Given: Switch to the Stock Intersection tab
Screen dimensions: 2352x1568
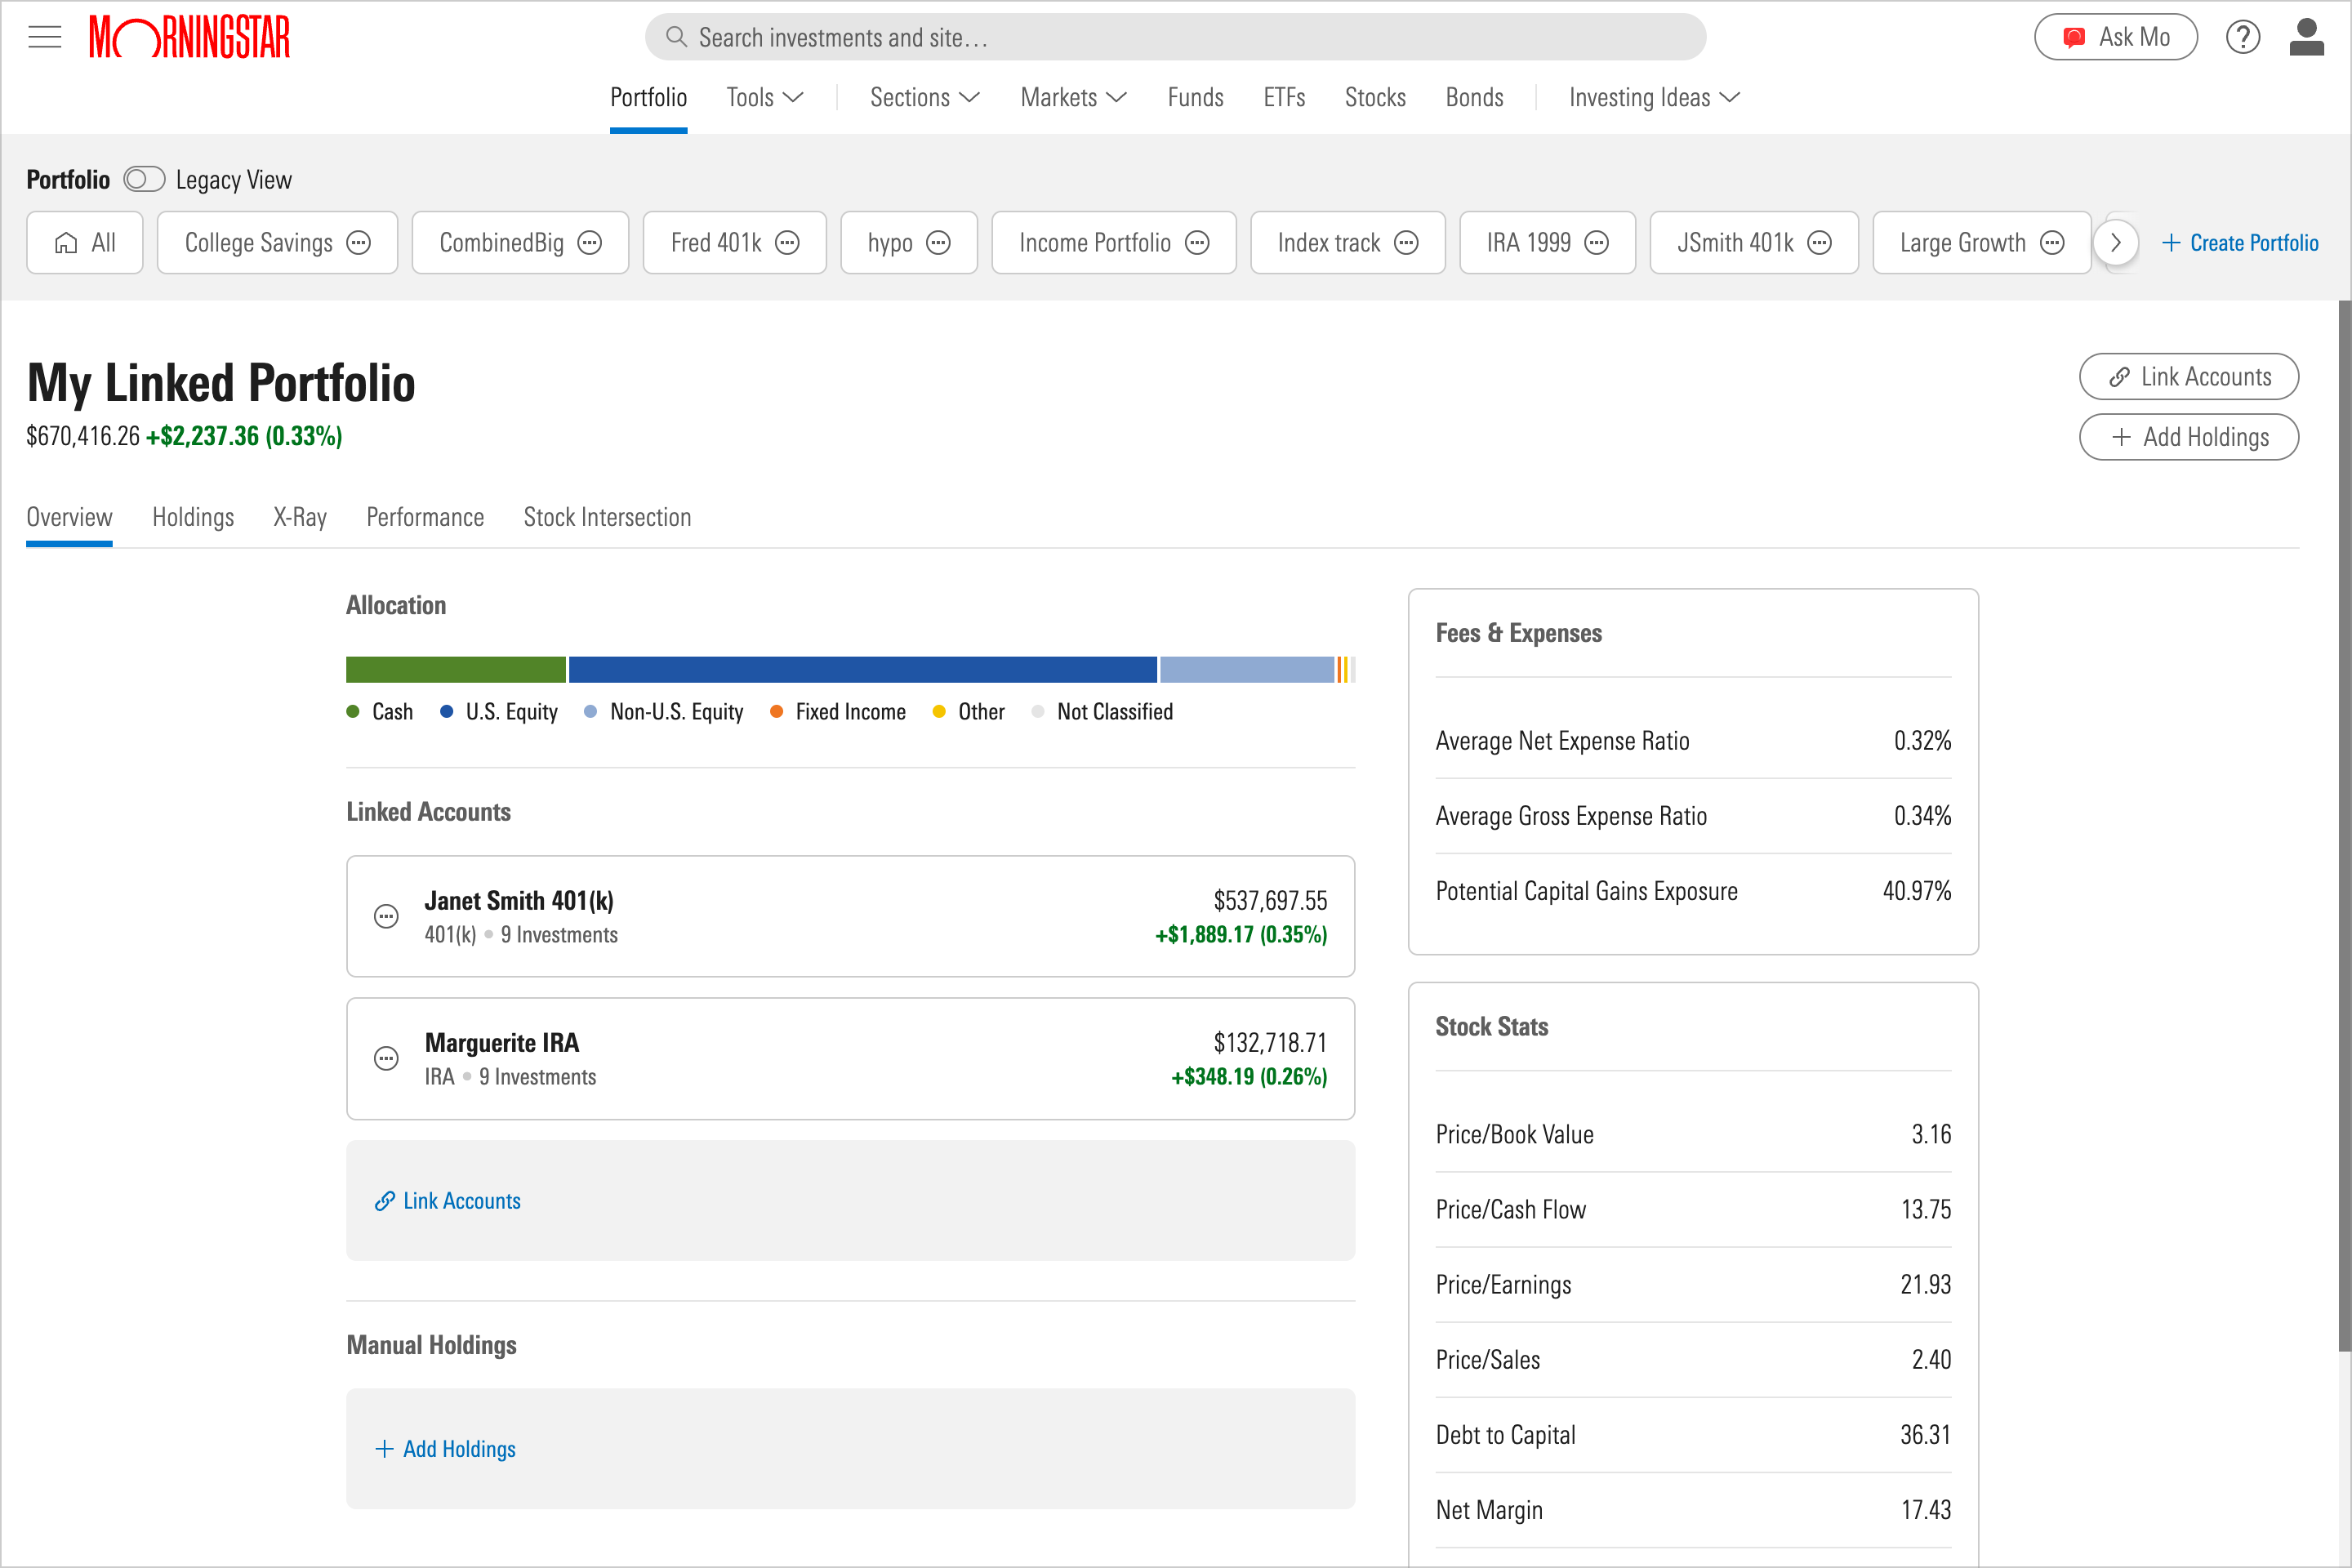Looking at the screenshot, I should 607,517.
